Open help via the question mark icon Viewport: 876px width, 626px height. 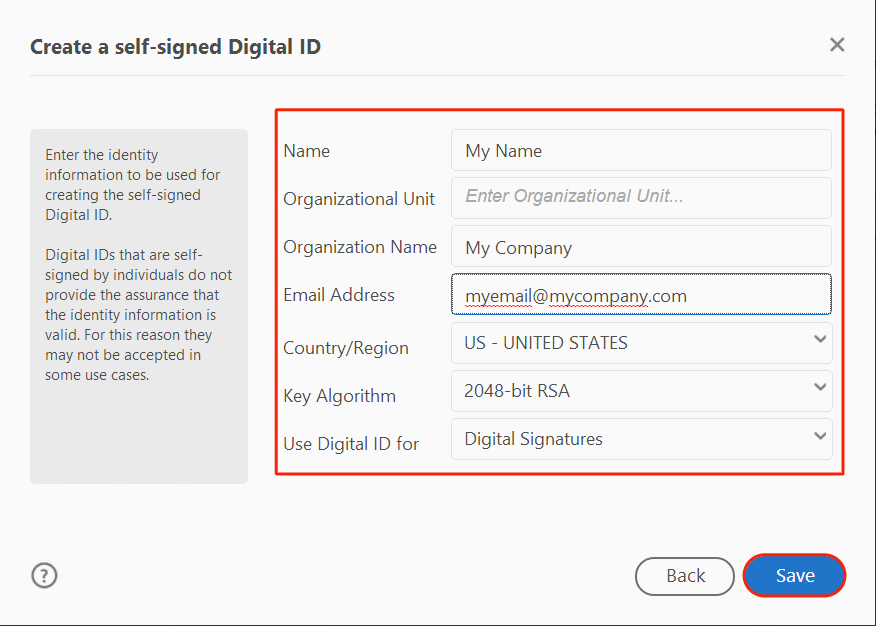(45, 575)
